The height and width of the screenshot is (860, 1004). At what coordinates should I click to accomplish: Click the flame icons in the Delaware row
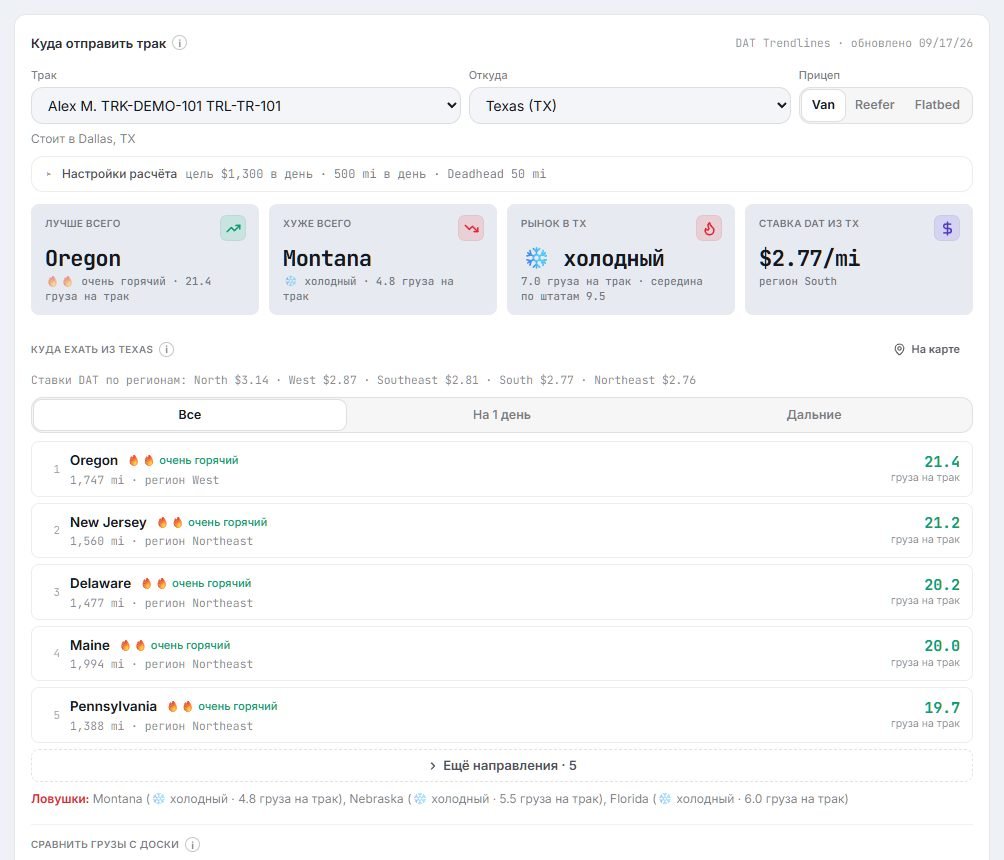(154, 583)
